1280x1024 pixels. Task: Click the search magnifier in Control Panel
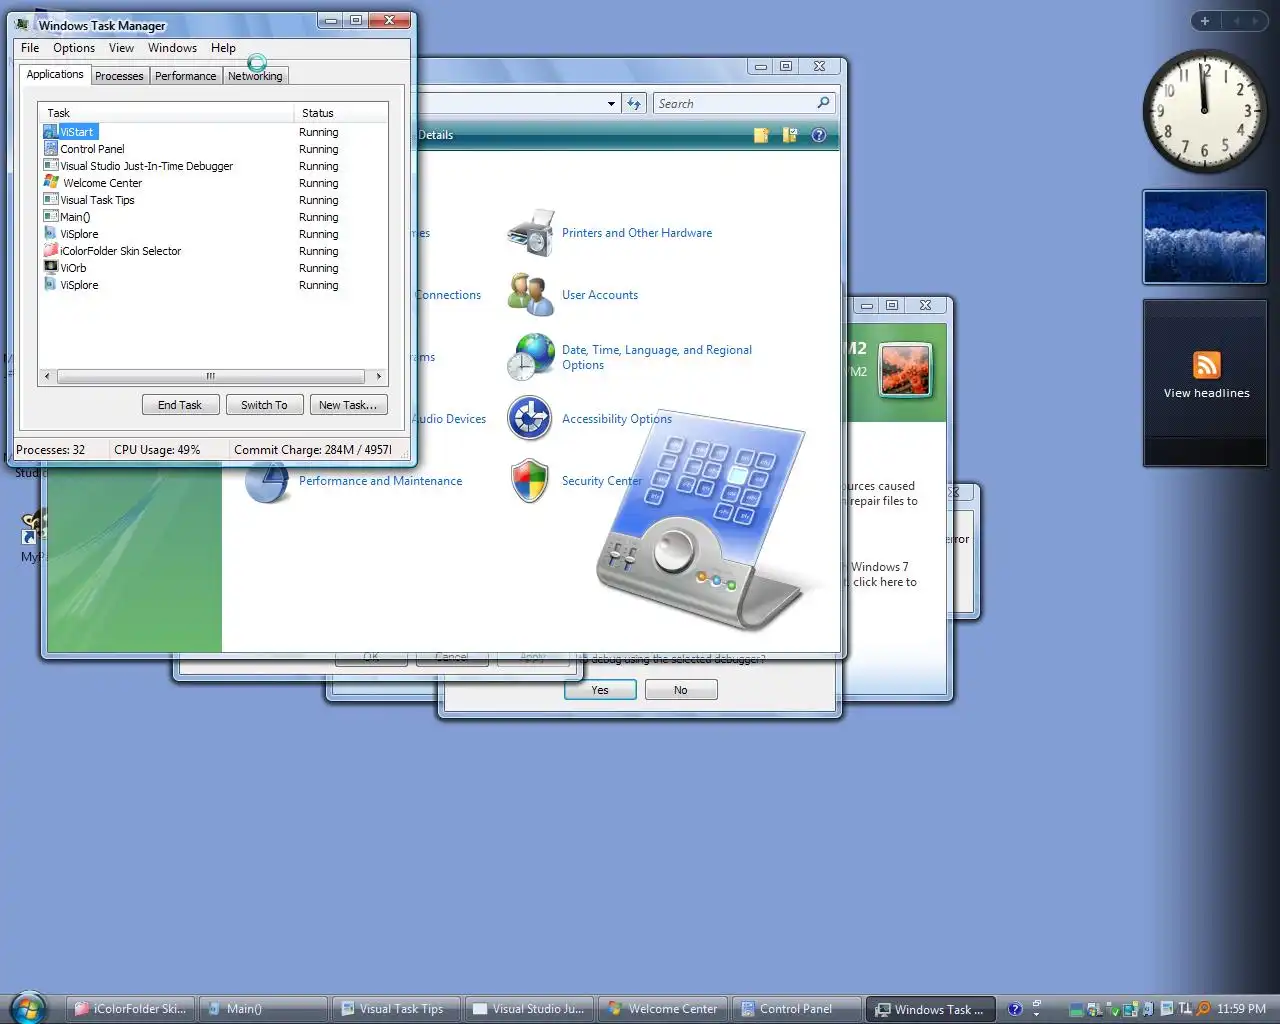click(x=823, y=103)
